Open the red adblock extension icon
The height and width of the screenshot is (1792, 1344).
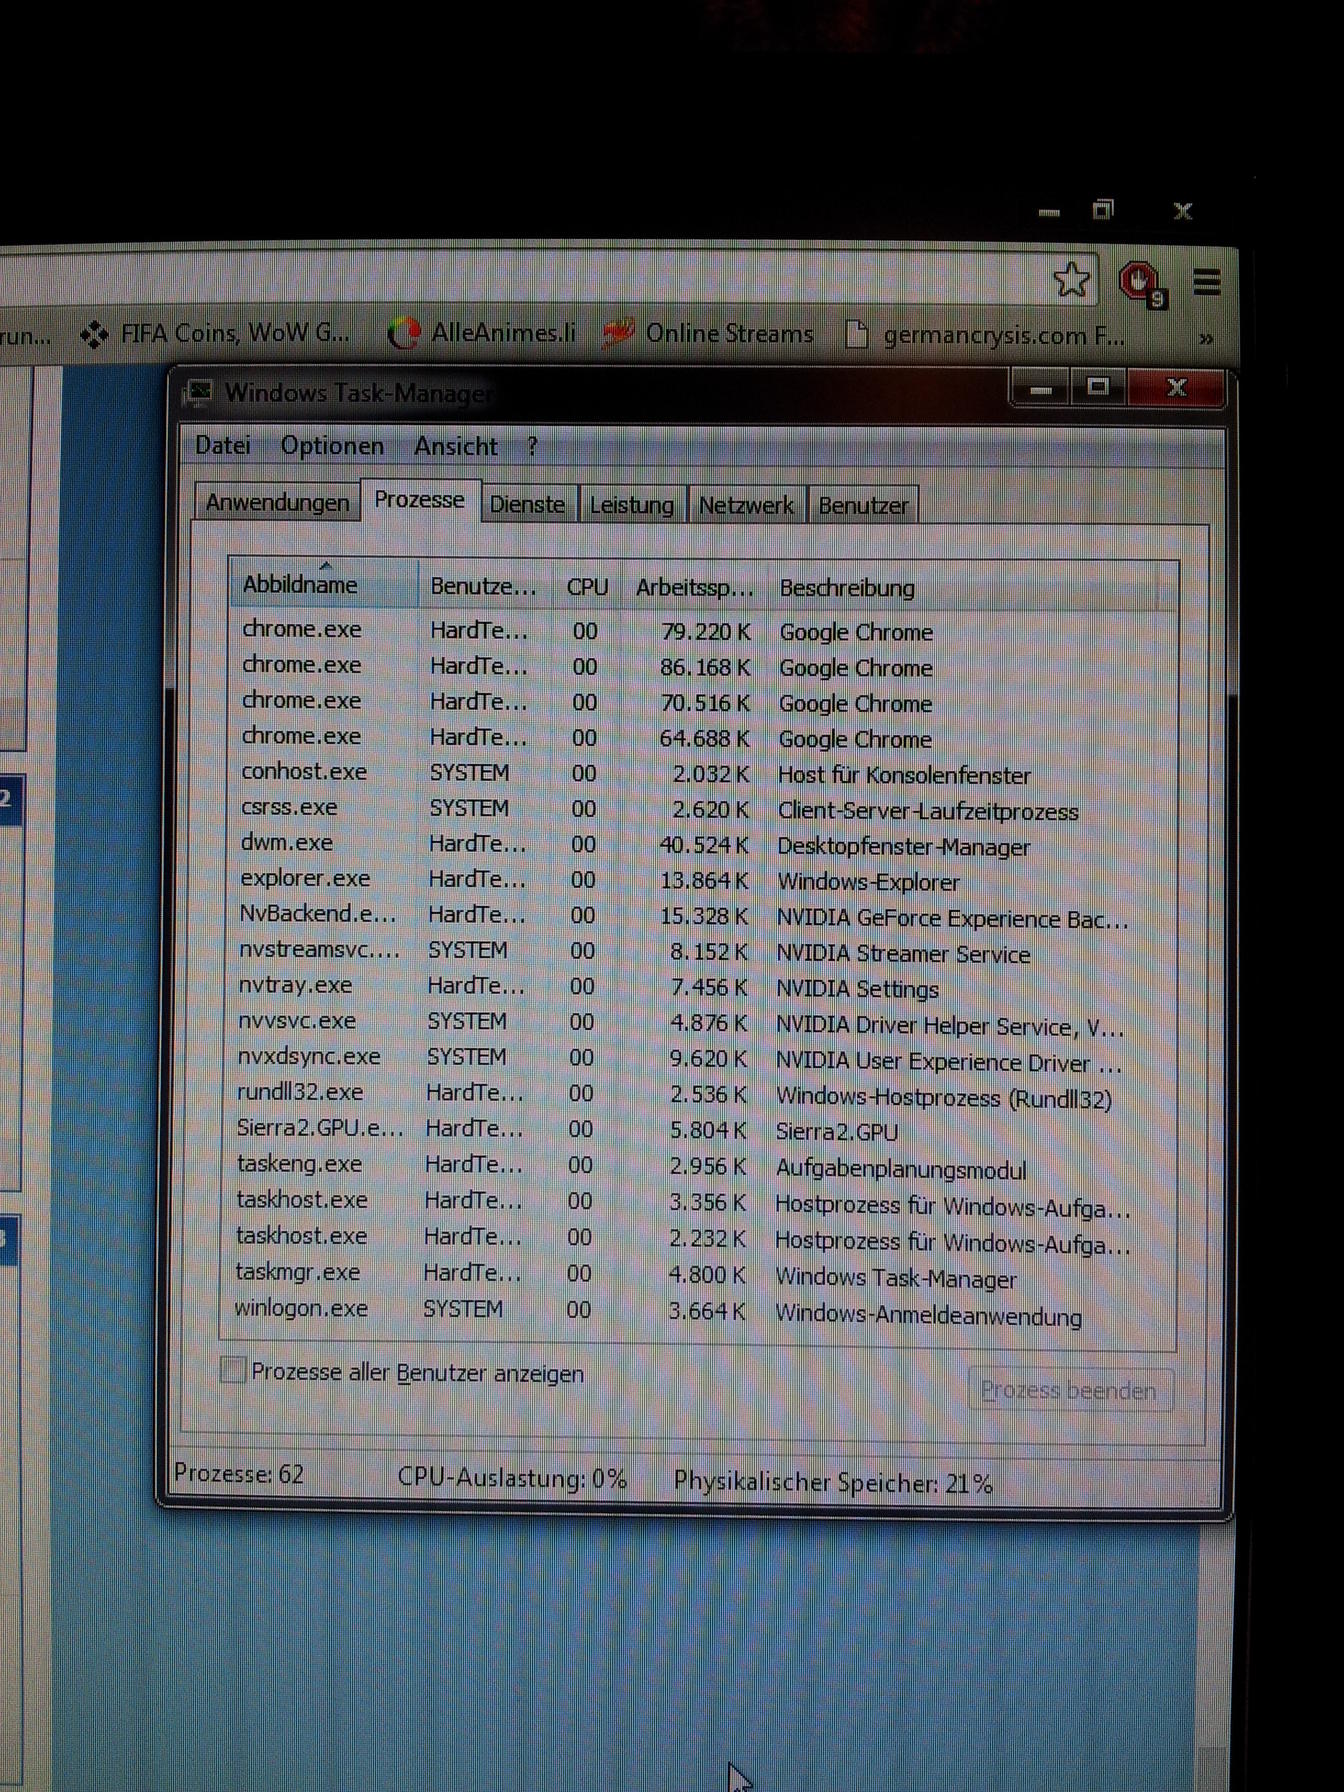click(1141, 283)
